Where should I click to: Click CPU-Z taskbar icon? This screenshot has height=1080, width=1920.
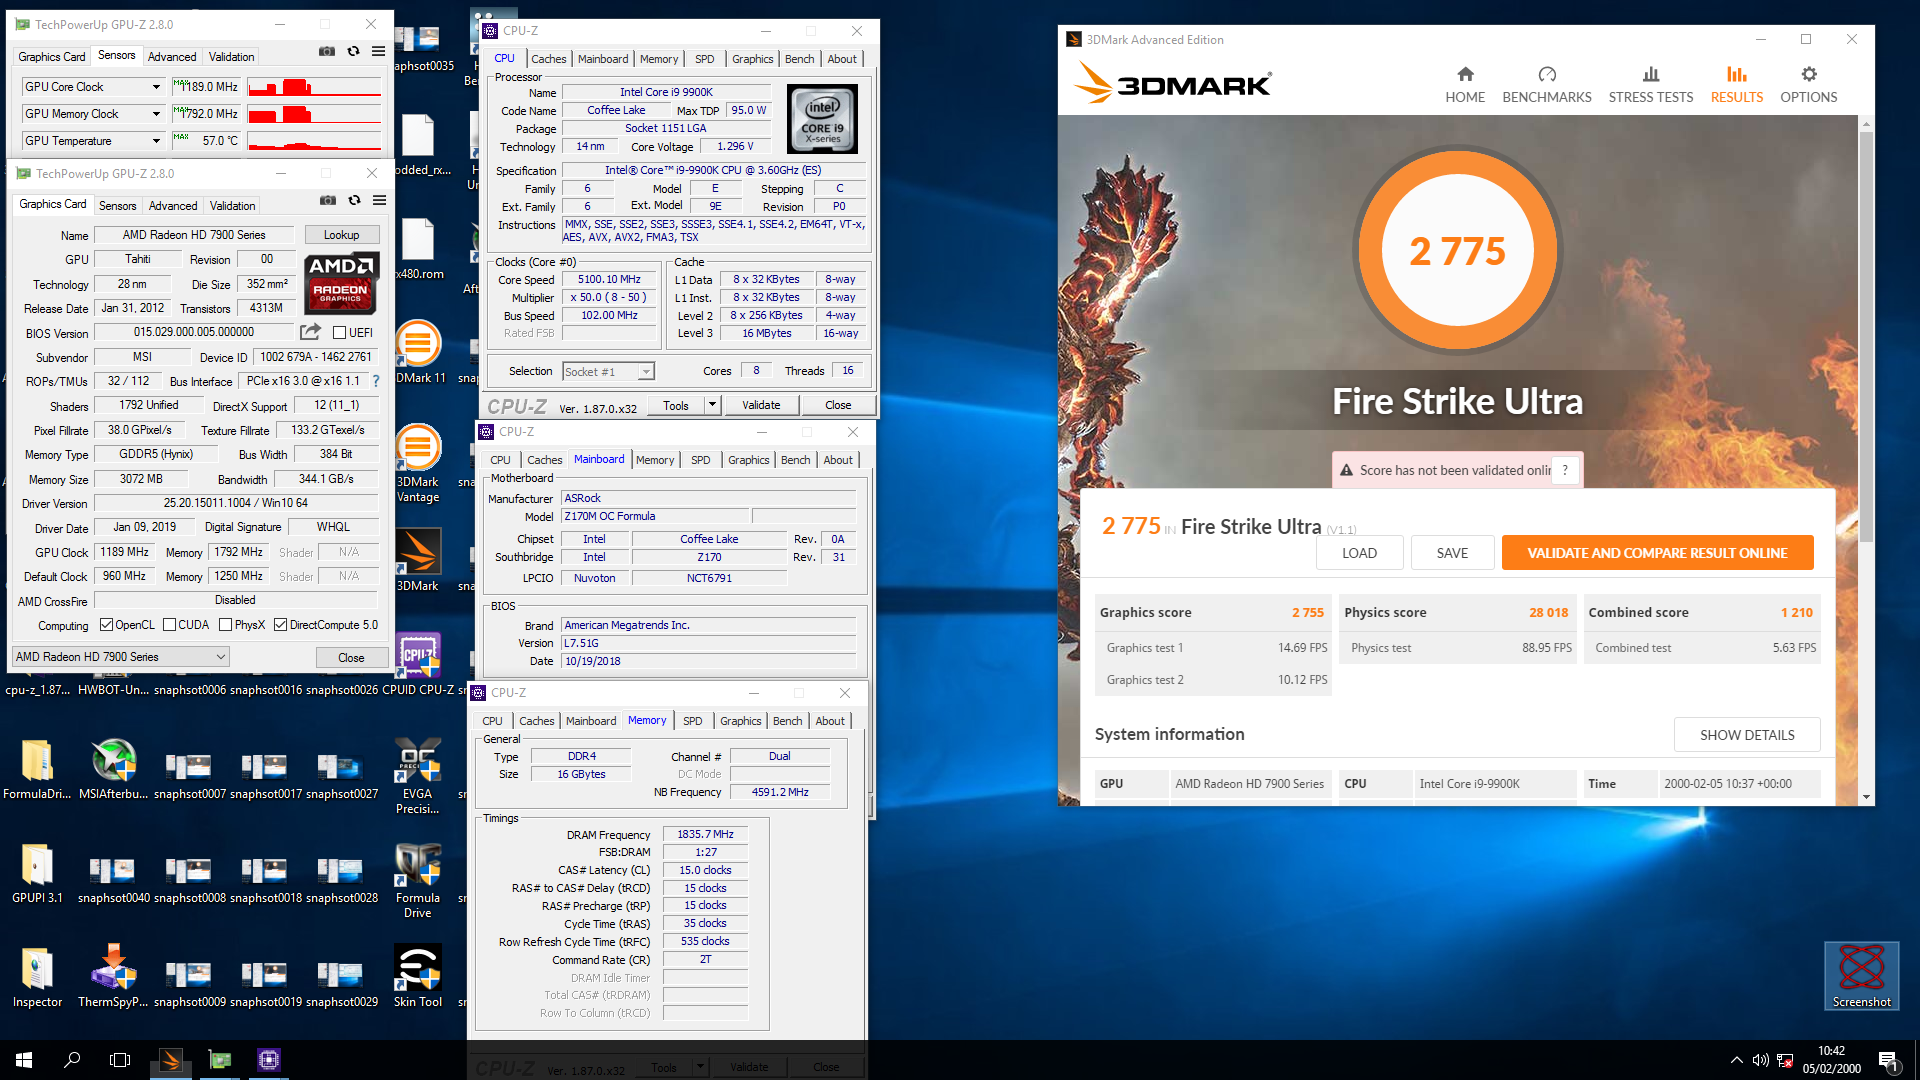coord(269,1060)
